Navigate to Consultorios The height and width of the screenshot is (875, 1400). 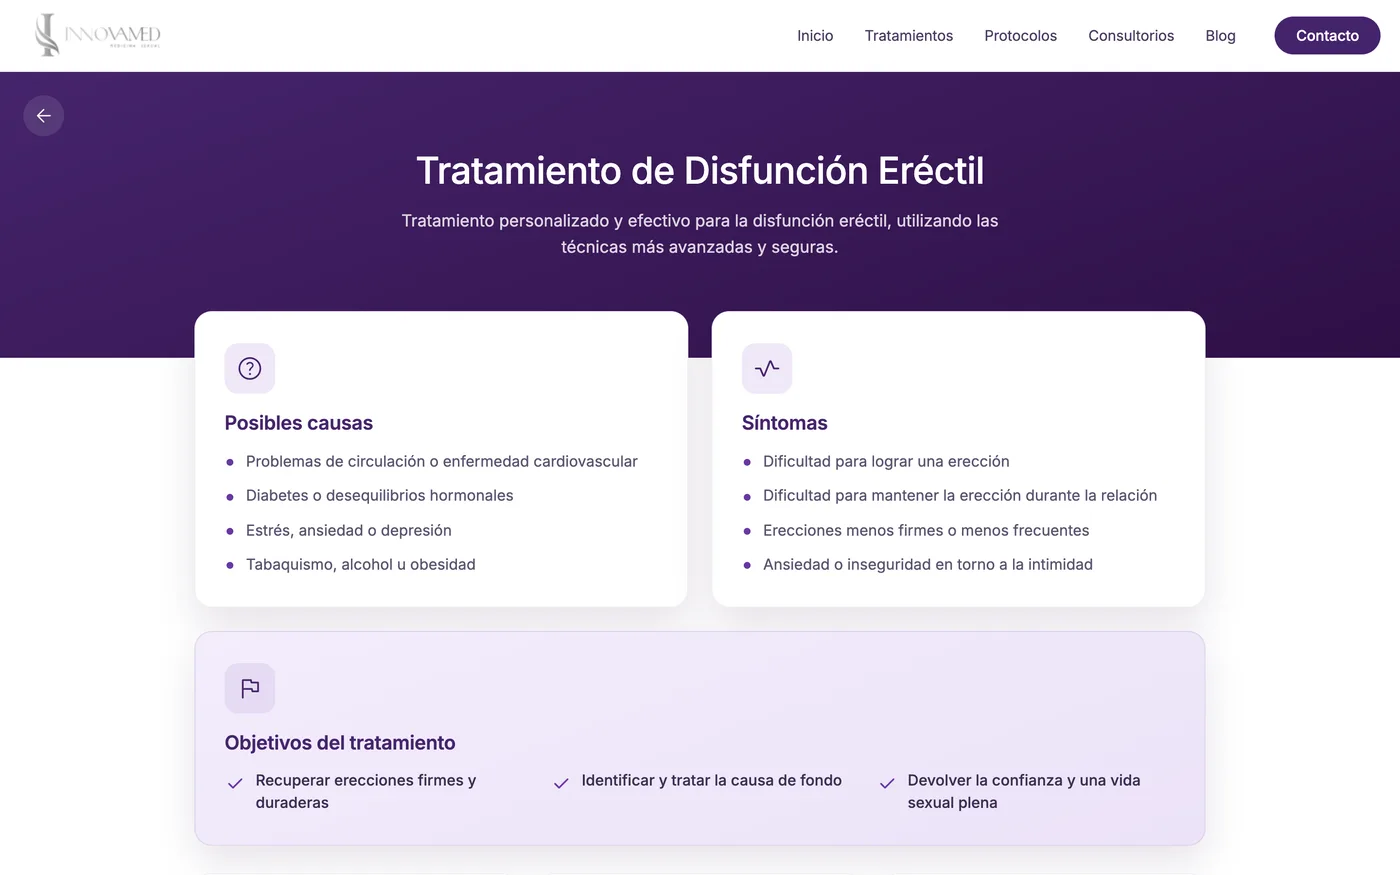pos(1131,36)
